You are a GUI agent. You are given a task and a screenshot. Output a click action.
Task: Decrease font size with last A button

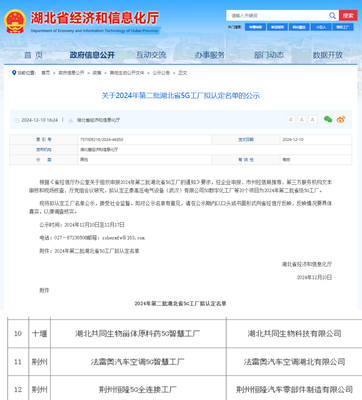[312, 119]
